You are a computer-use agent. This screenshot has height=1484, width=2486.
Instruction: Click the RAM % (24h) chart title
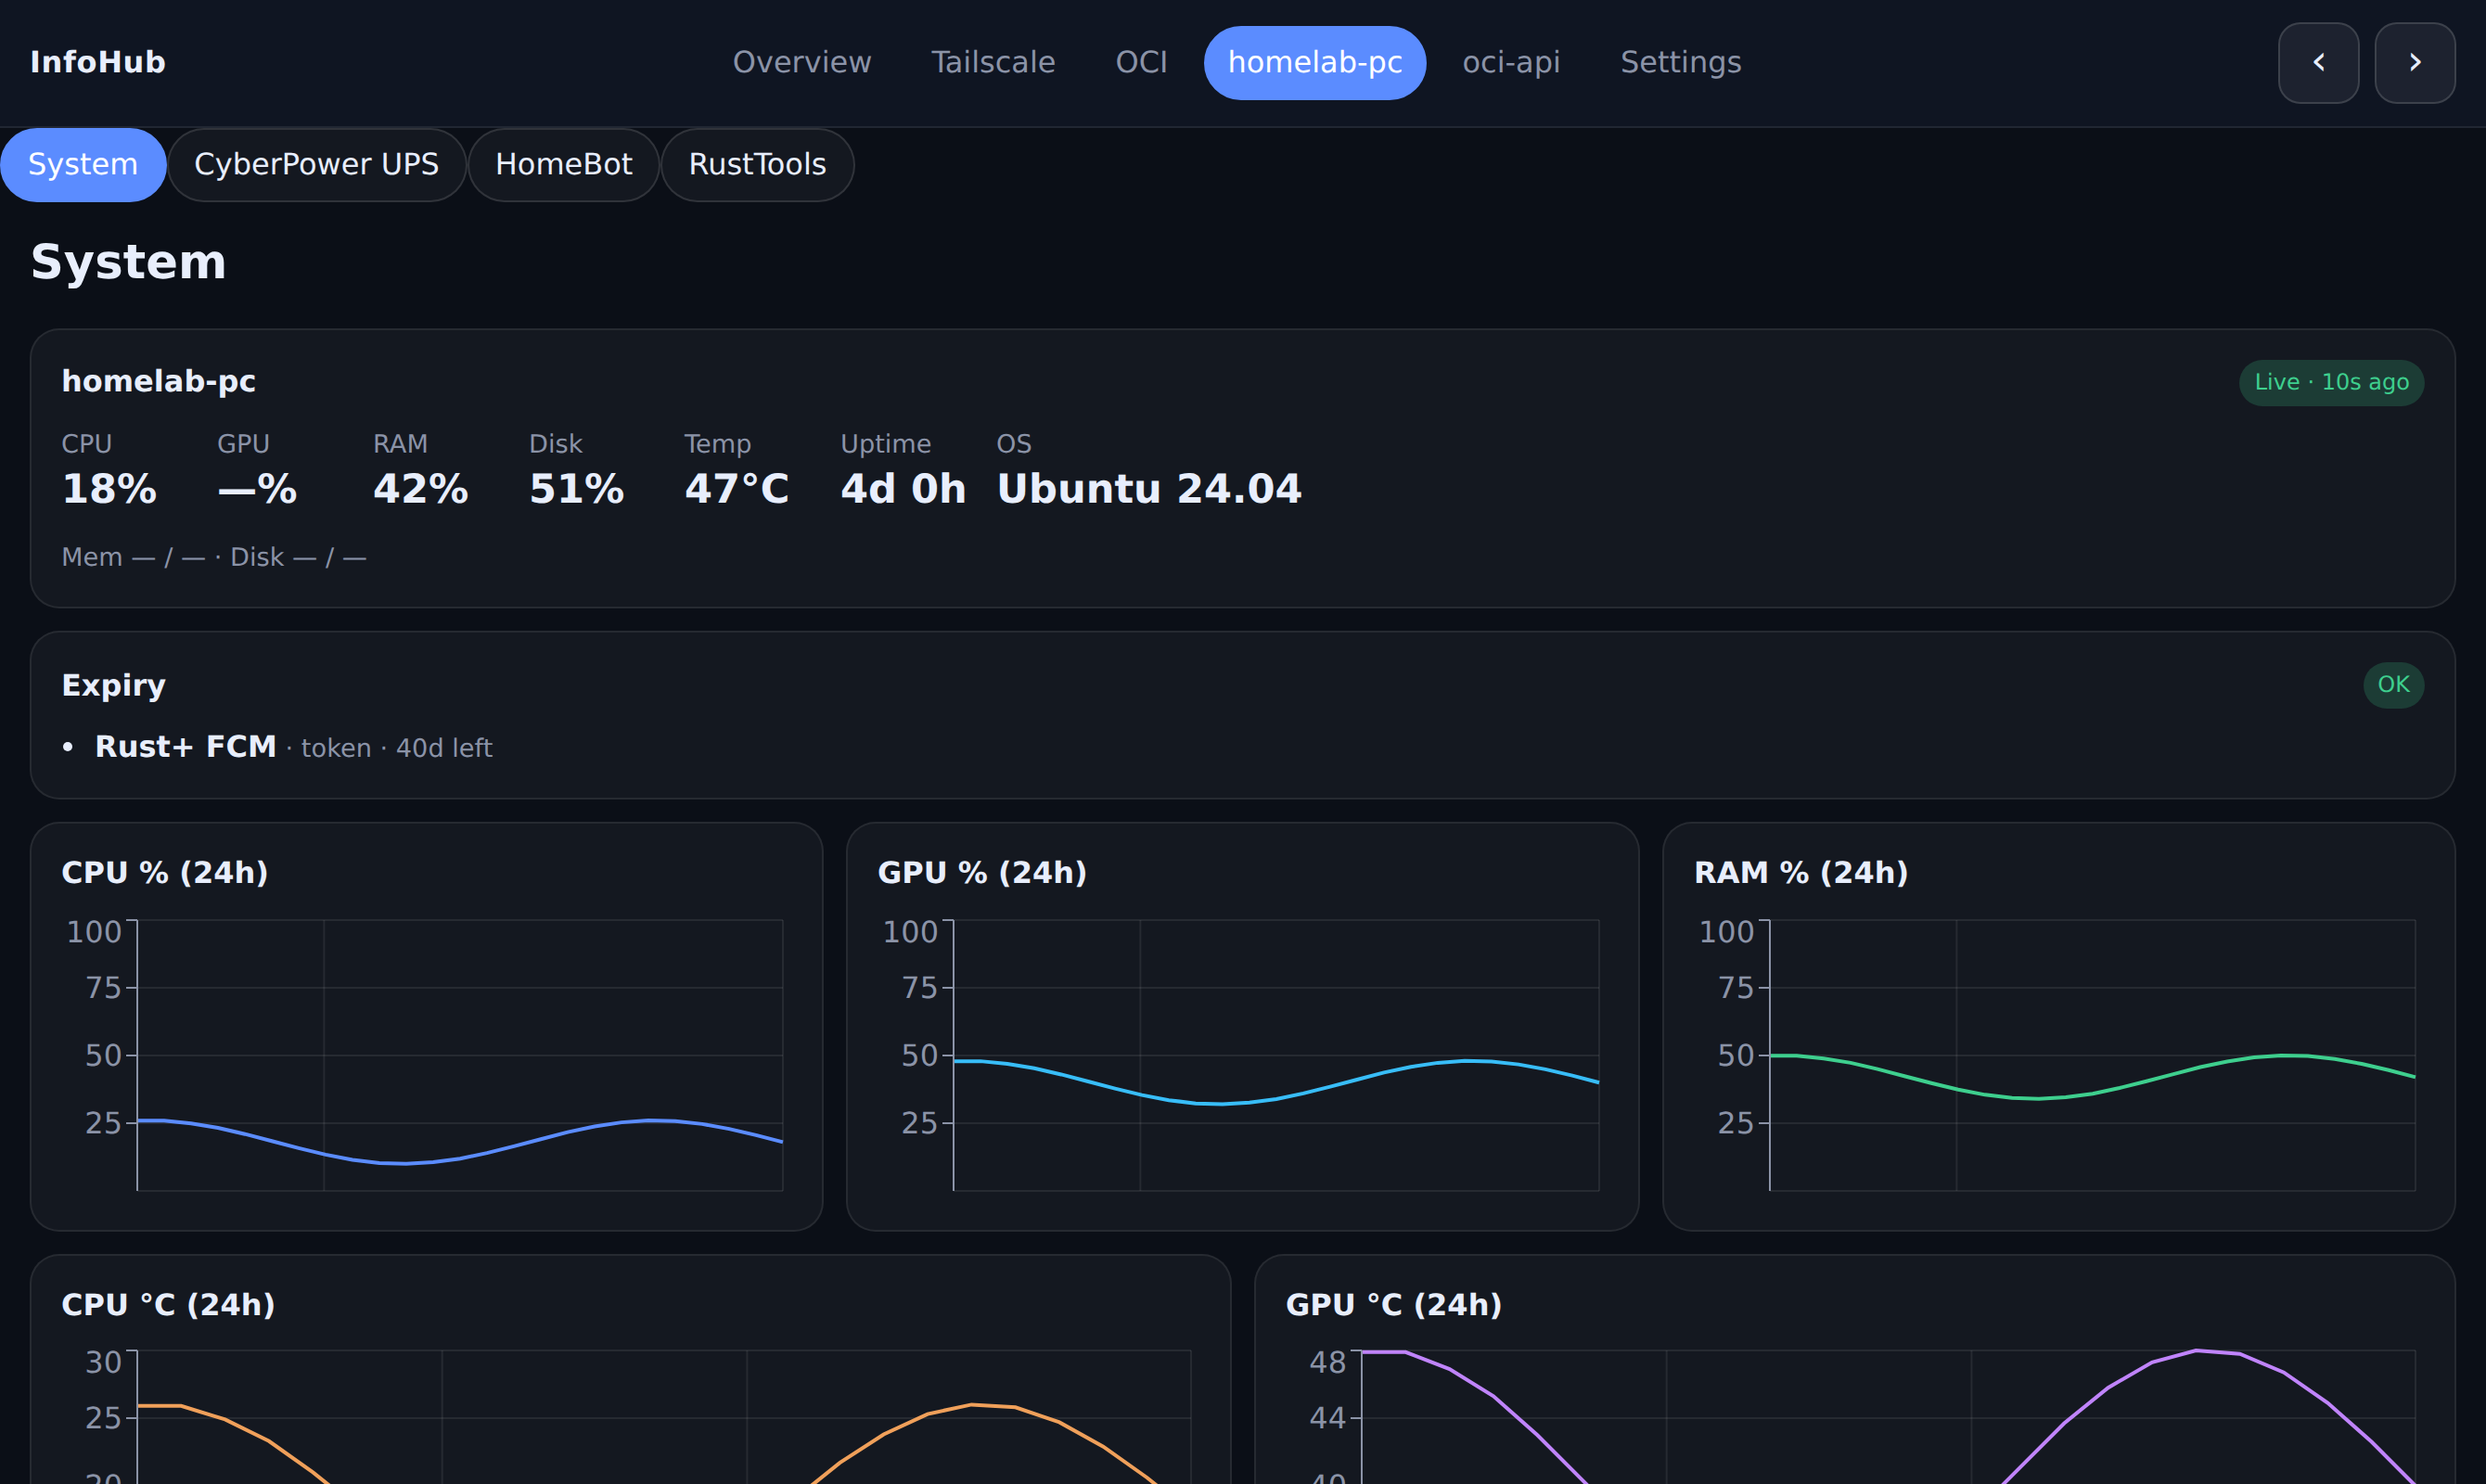tap(1801, 873)
